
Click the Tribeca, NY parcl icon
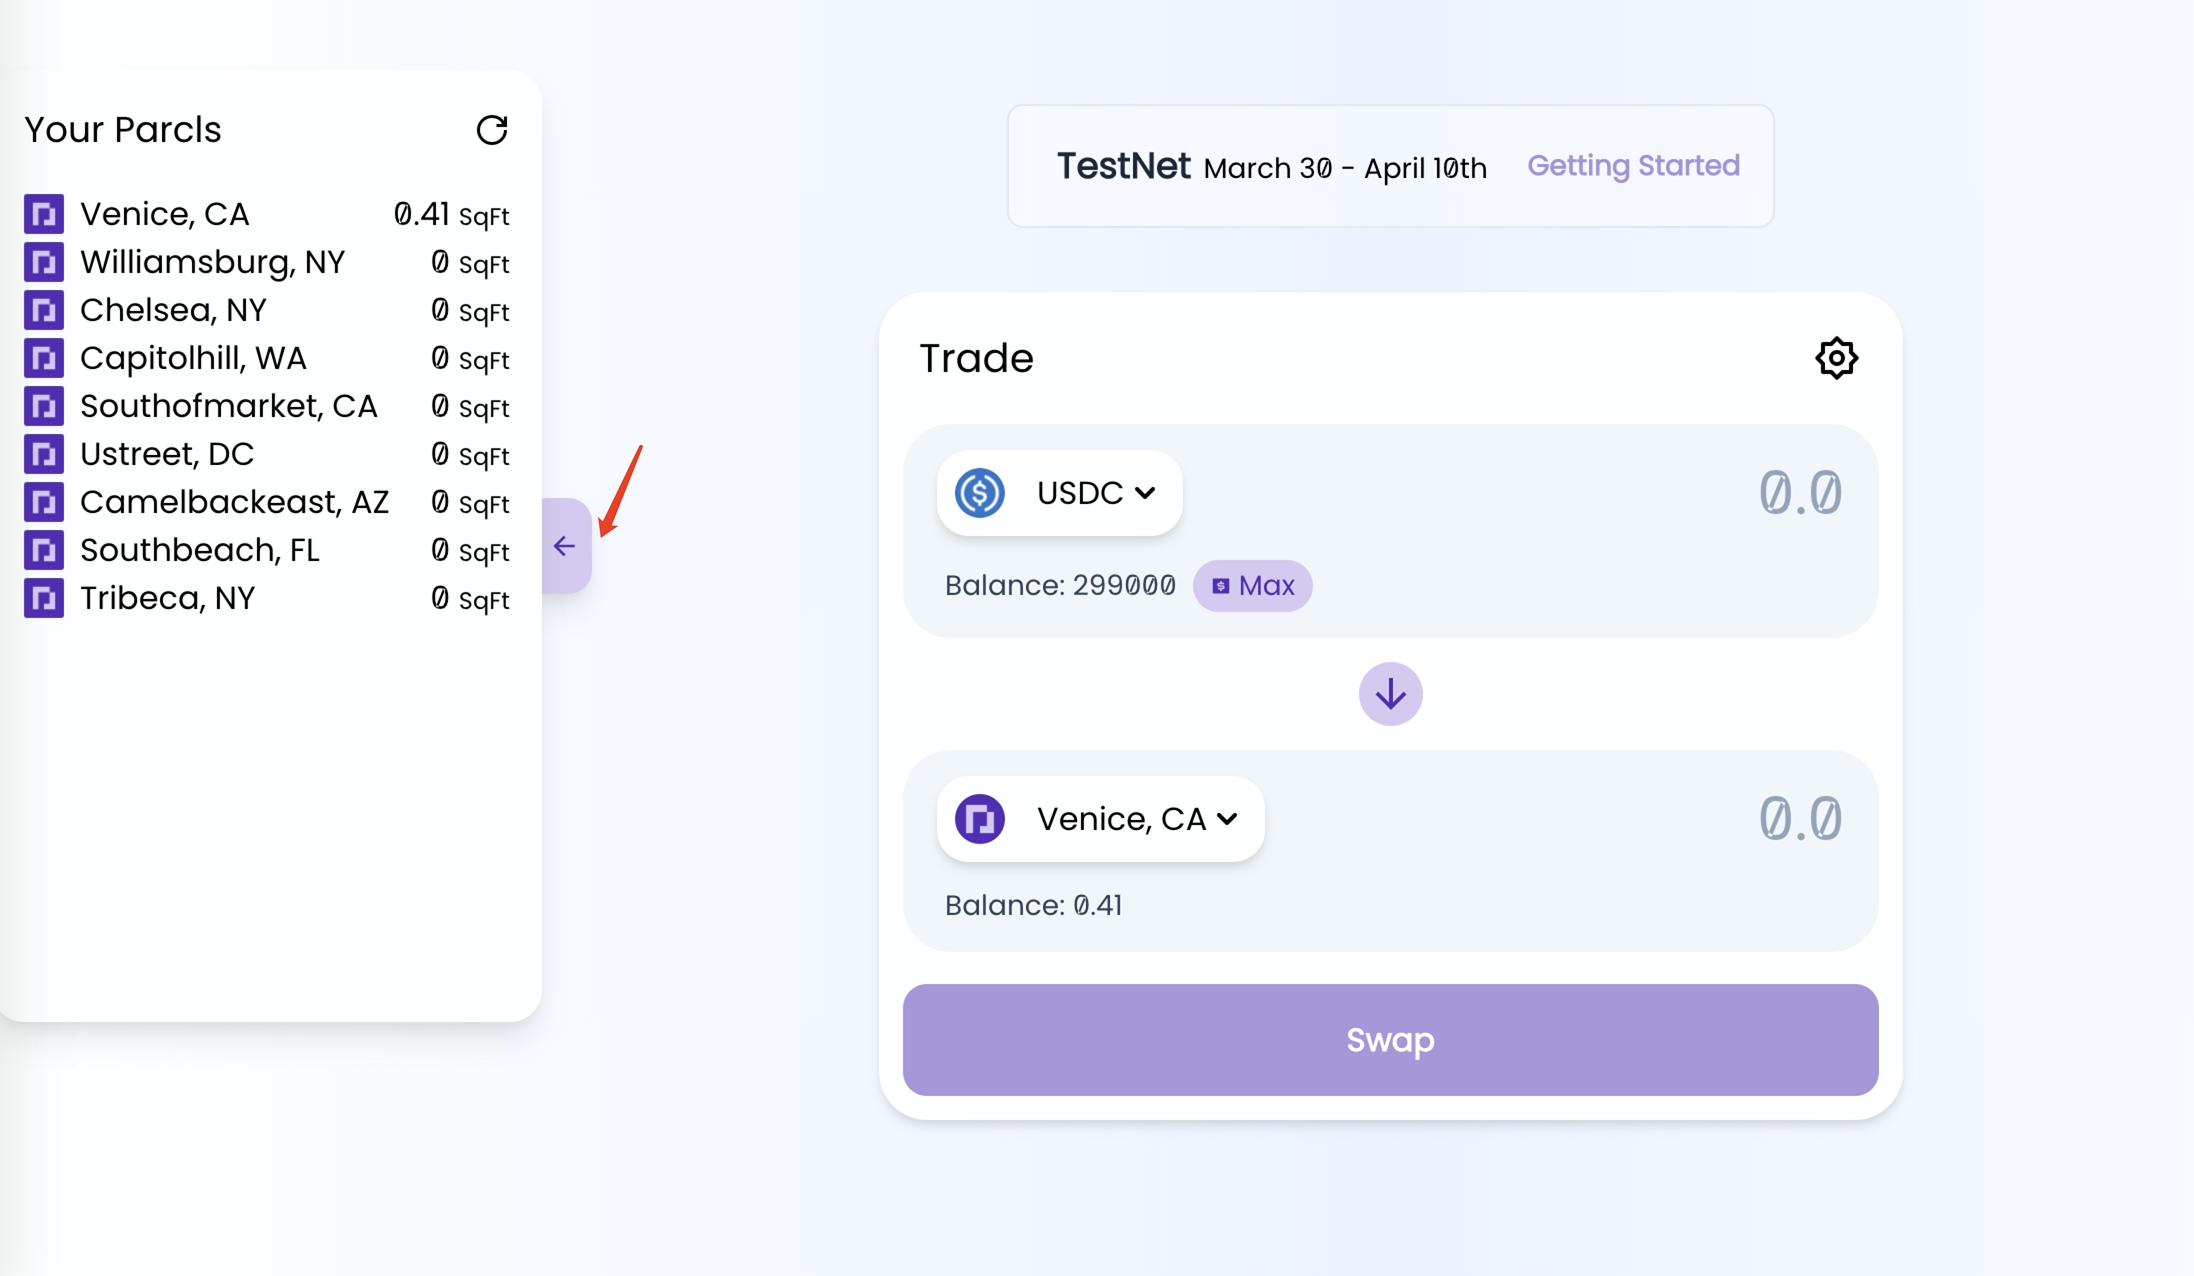coord(44,598)
